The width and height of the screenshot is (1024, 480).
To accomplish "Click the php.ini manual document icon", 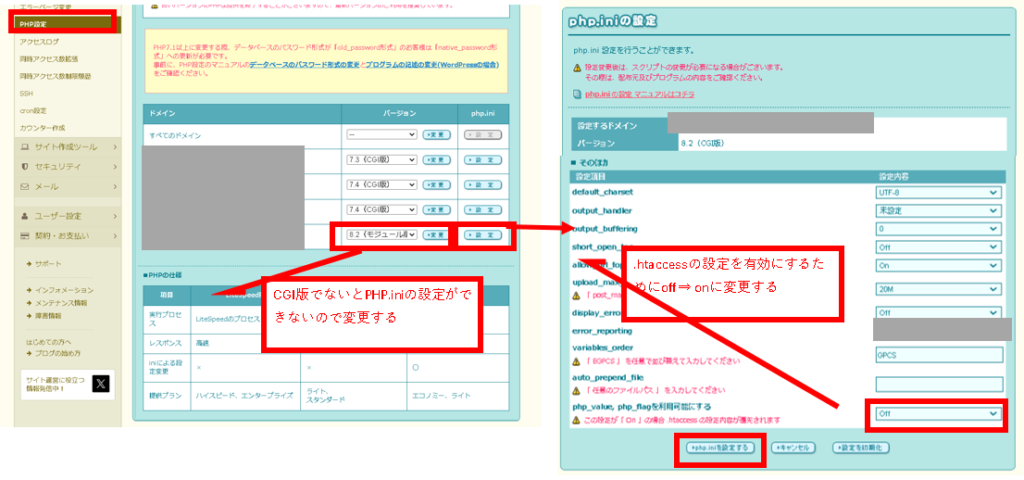I will [x=577, y=94].
